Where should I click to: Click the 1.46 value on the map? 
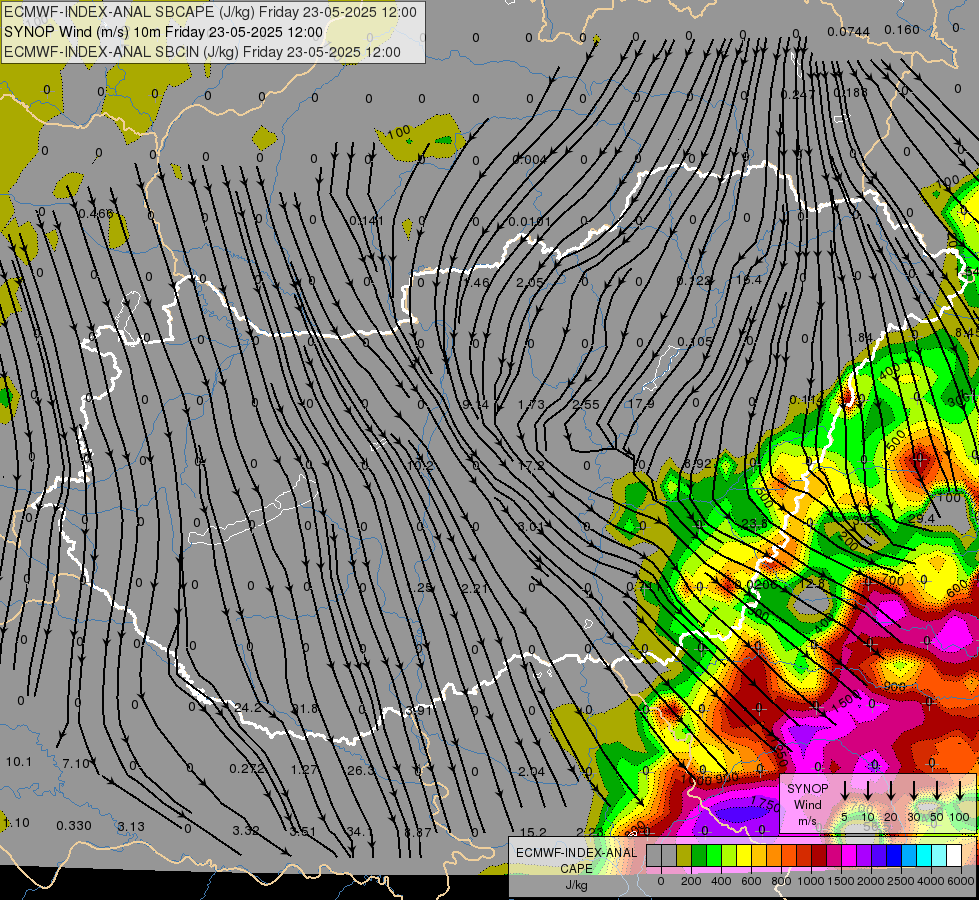(476, 282)
